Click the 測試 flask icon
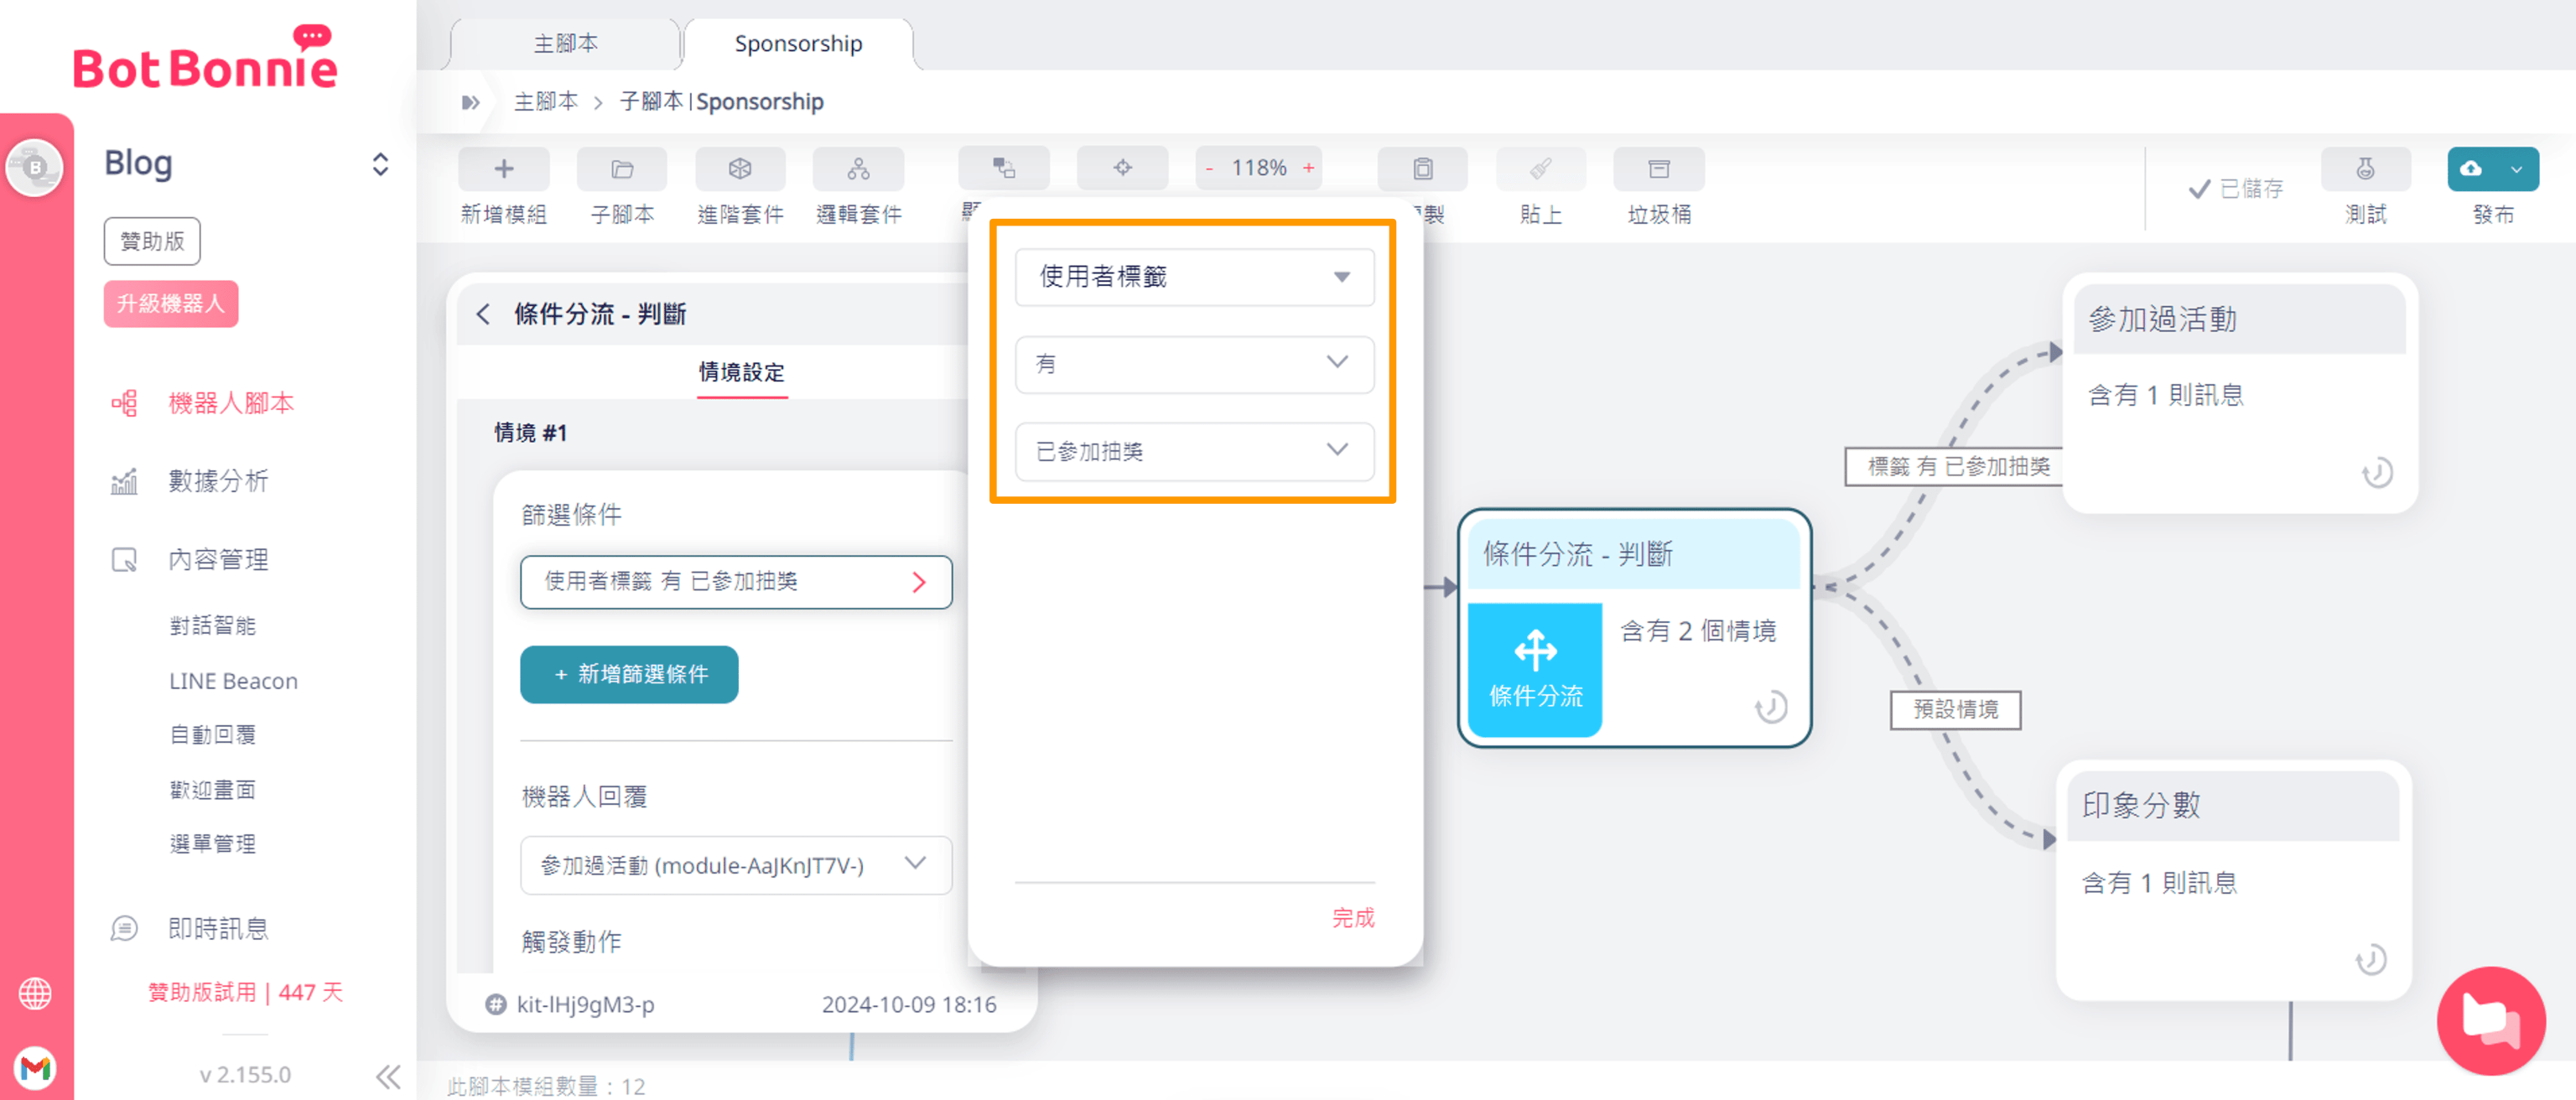This screenshot has width=2576, height=1100. (2364, 168)
